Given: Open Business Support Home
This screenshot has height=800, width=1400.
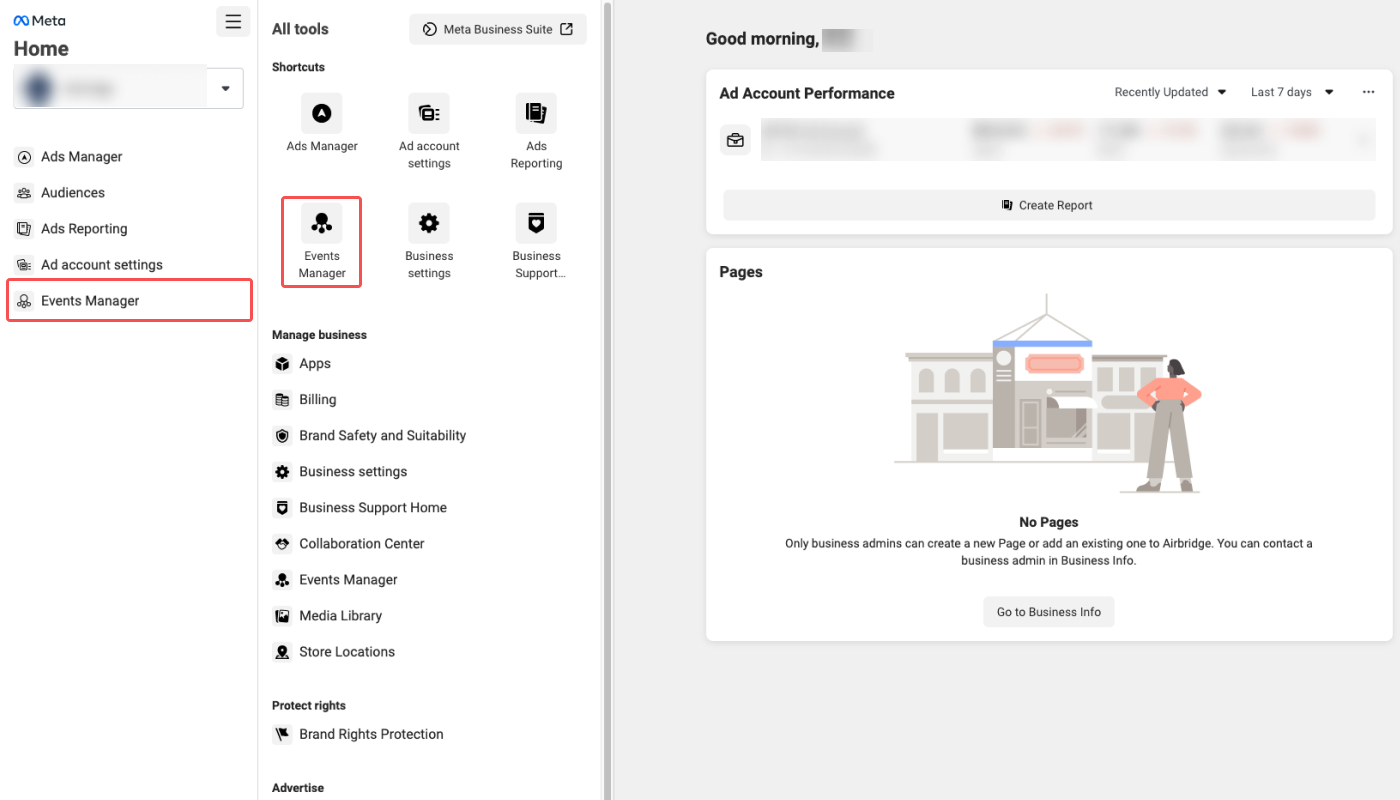Looking at the screenshot, I should point(373,508).
